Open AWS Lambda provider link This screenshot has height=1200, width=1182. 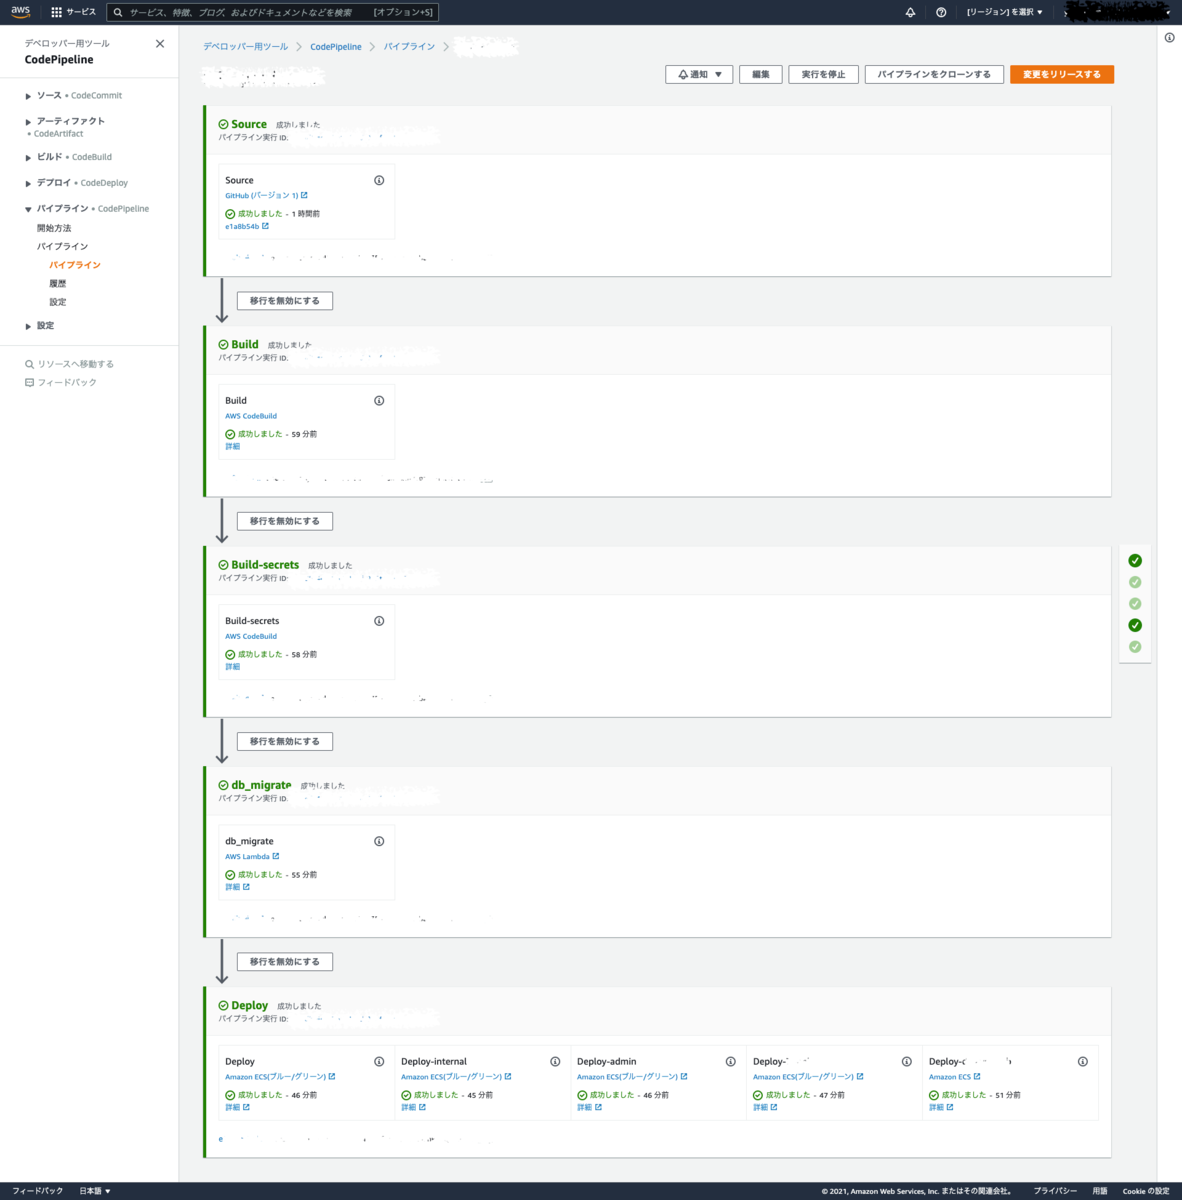click(252, 857)
